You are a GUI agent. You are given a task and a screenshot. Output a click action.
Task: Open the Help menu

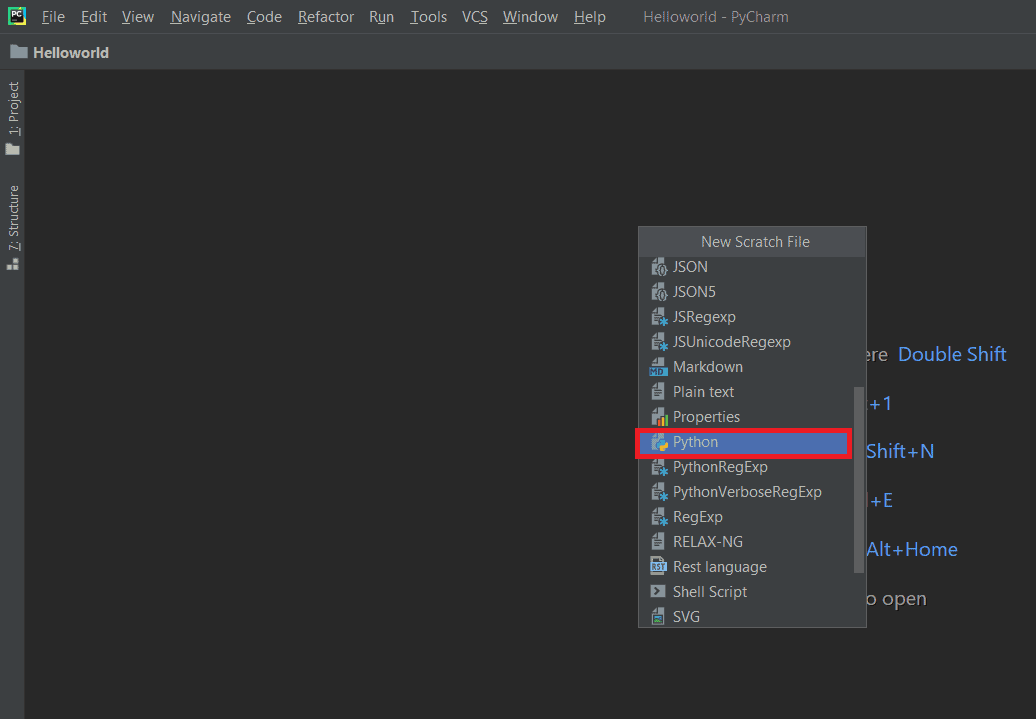(x=589, y=16)
